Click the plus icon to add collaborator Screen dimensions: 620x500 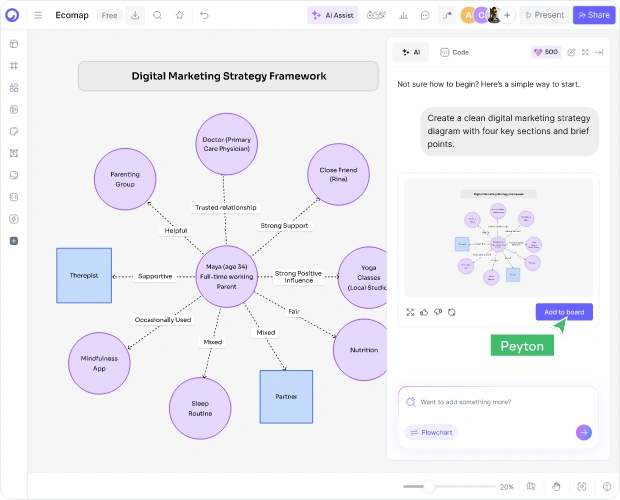pos(507,15)
